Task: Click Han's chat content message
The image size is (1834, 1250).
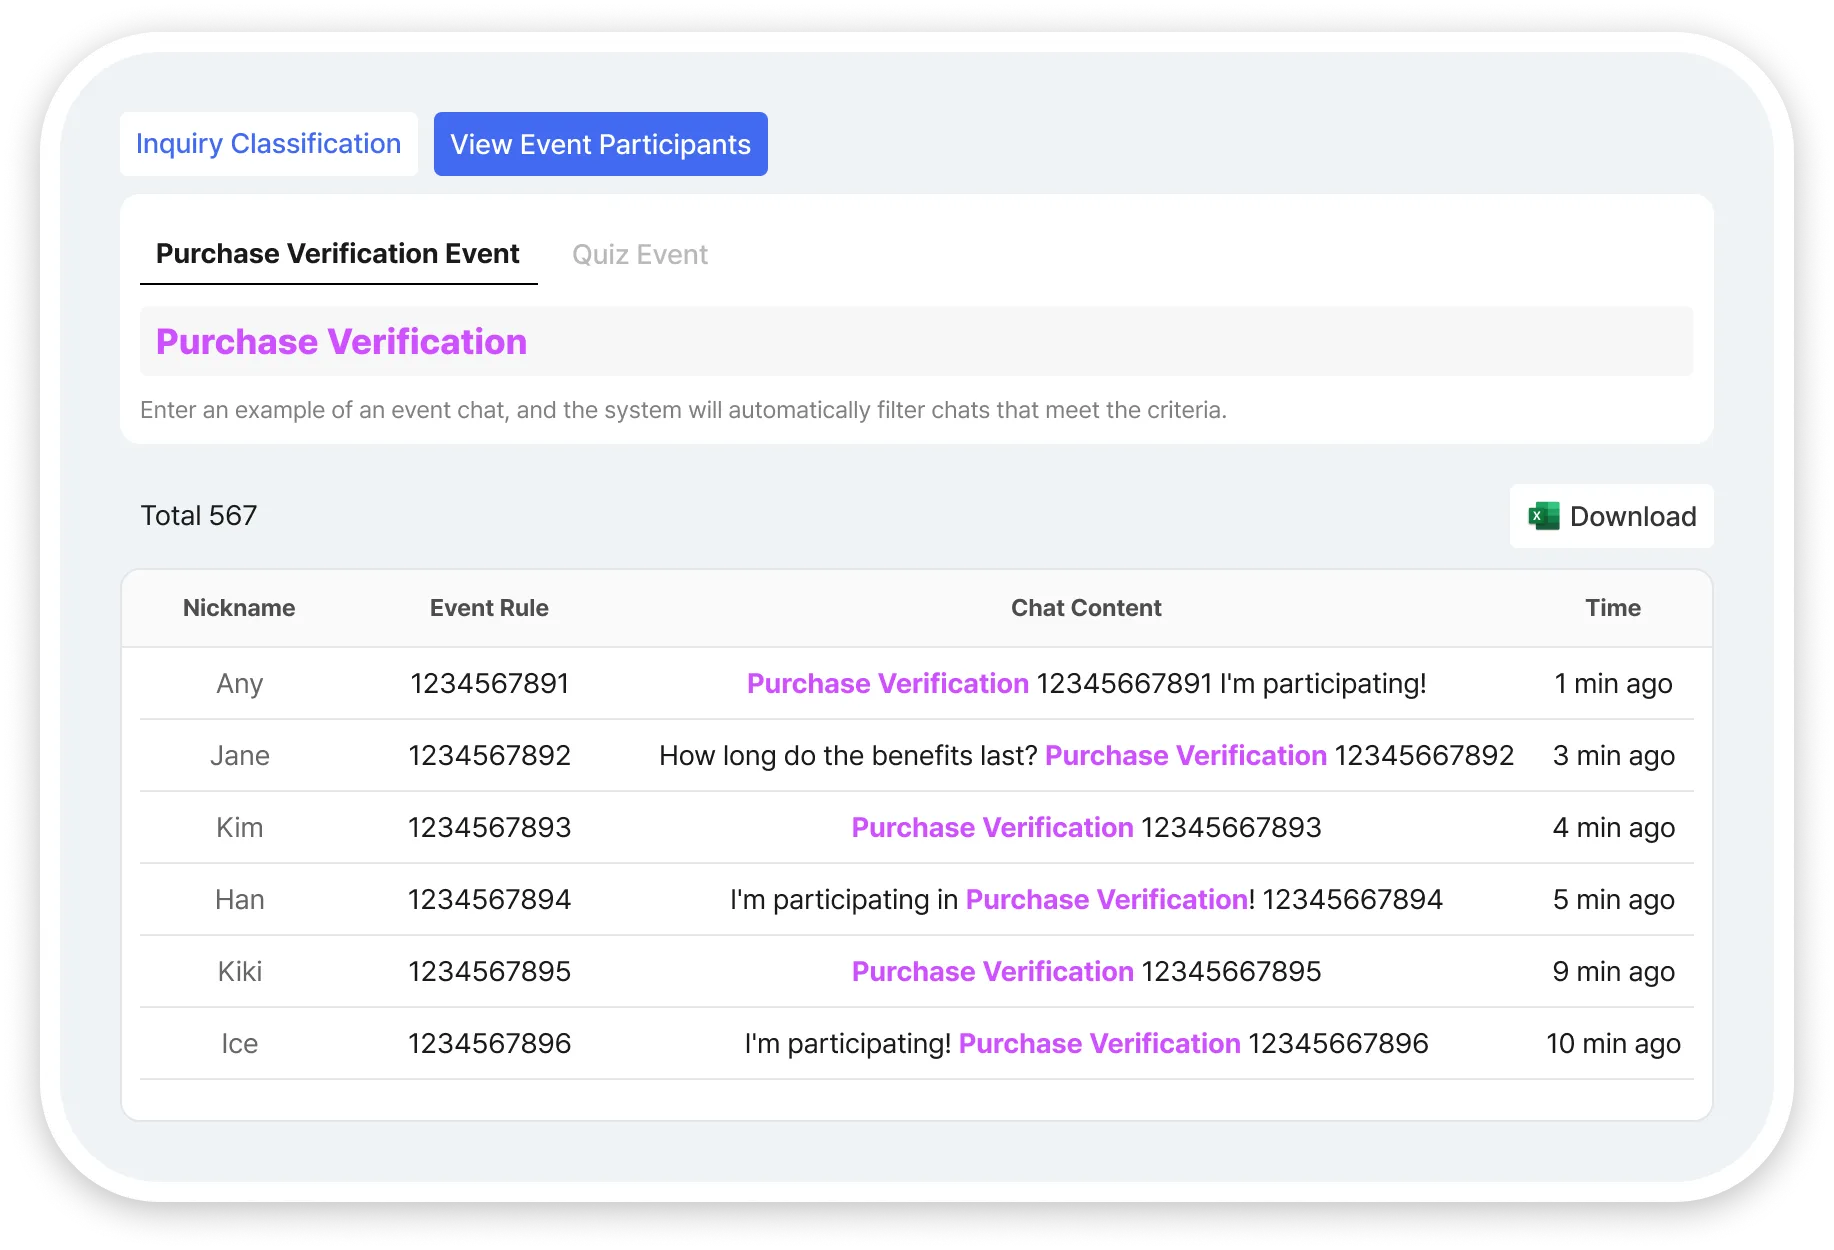Action: click(x=1086, y=900)
